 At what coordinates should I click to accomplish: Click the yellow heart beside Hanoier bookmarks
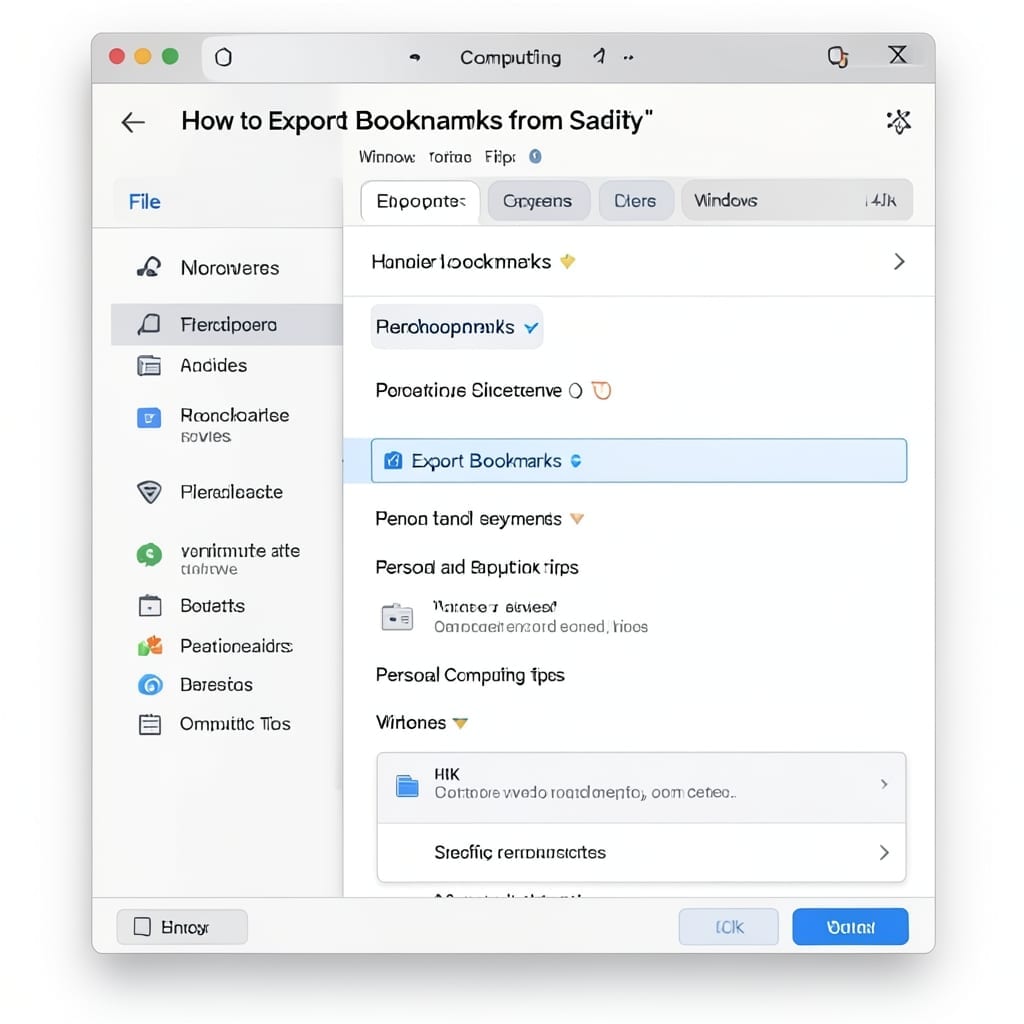click(x=568, y=262)
